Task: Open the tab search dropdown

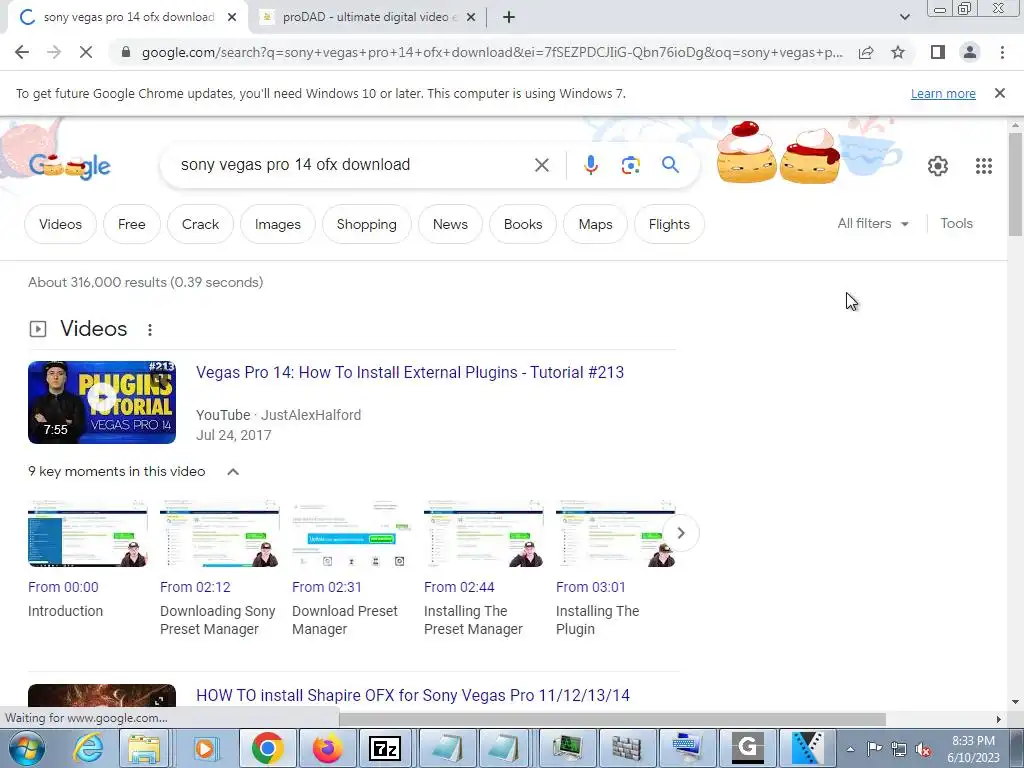Action: point(904,17)
